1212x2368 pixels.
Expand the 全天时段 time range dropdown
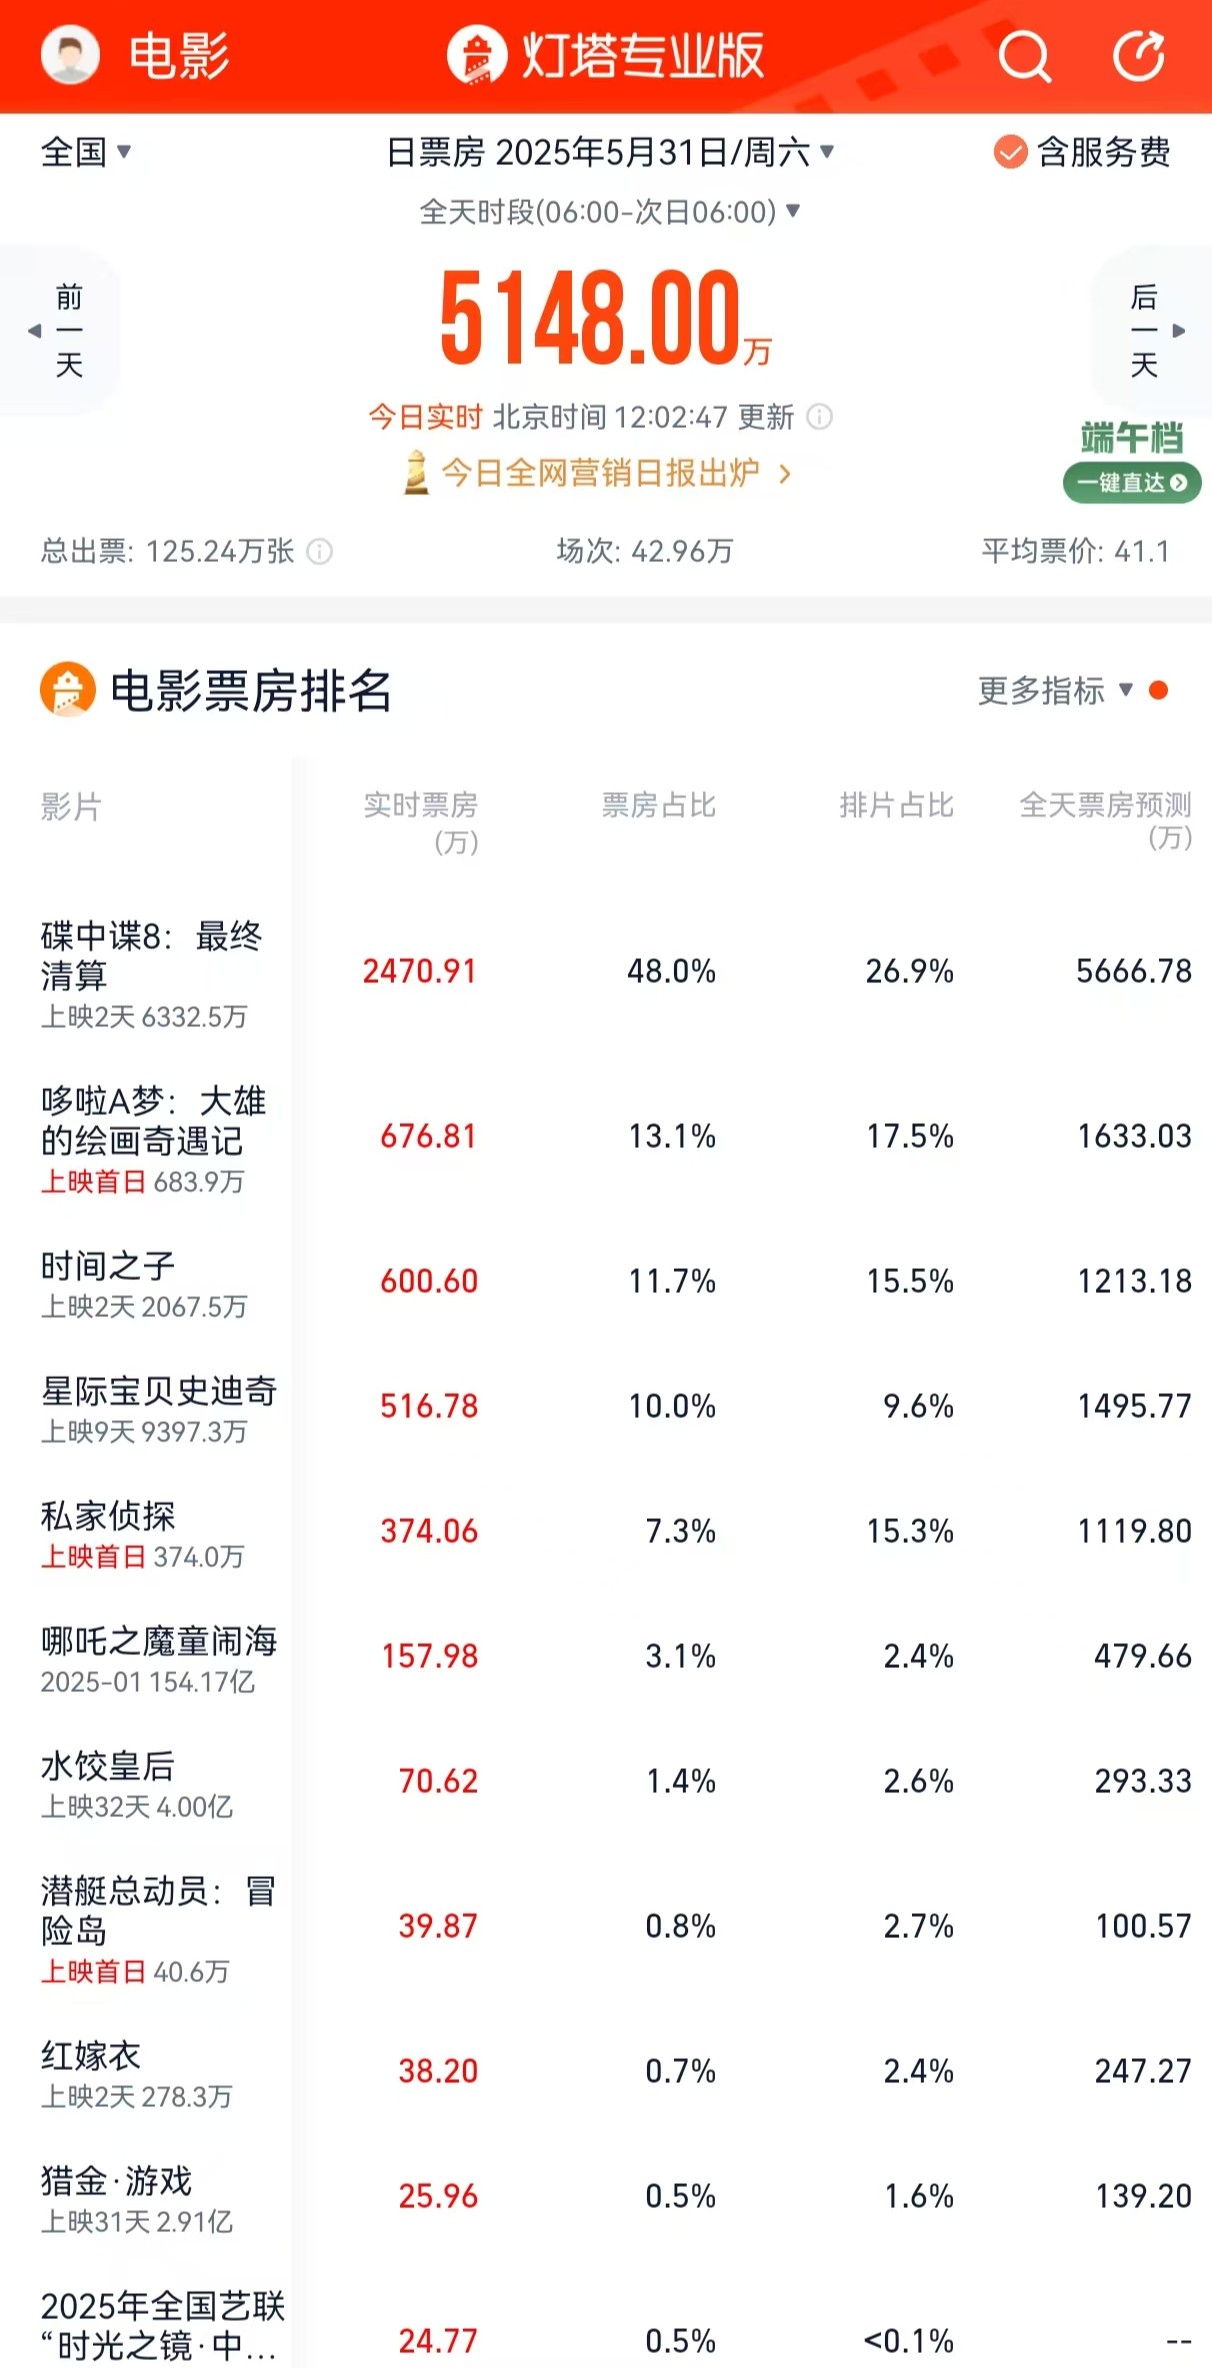coord(610,211)
